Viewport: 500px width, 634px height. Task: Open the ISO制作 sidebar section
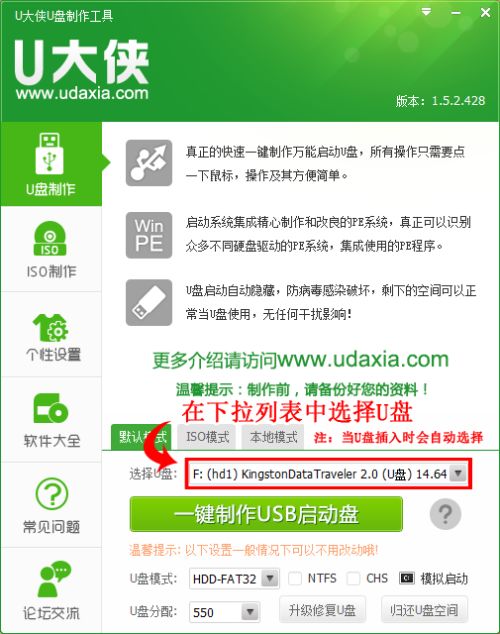click(x=51, y=249)
